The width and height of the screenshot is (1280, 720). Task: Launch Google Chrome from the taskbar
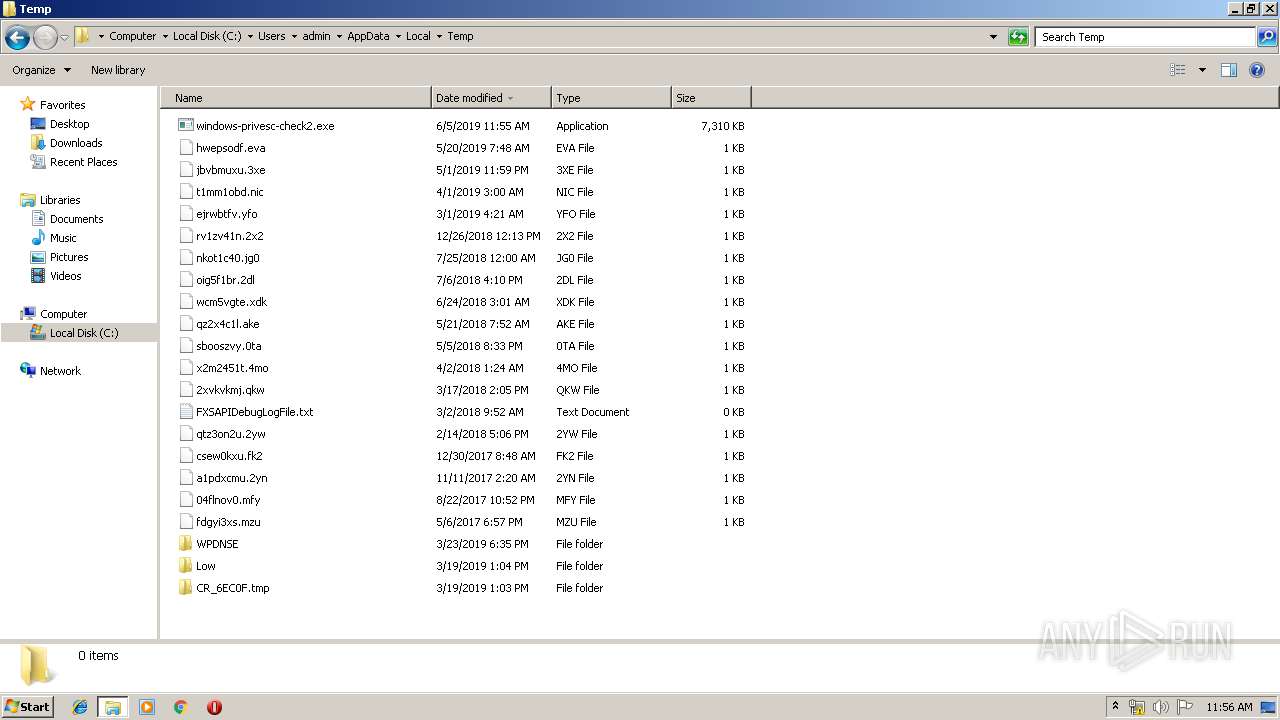[x=180, y=707]
